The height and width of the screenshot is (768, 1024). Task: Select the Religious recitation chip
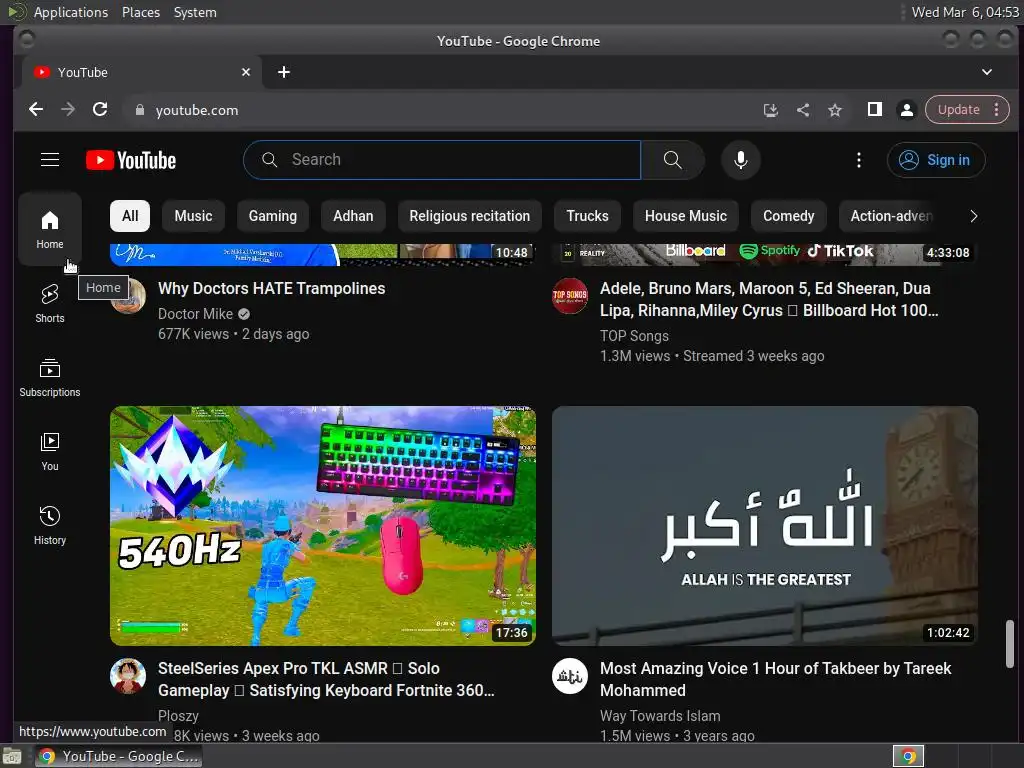coord(470,216)
